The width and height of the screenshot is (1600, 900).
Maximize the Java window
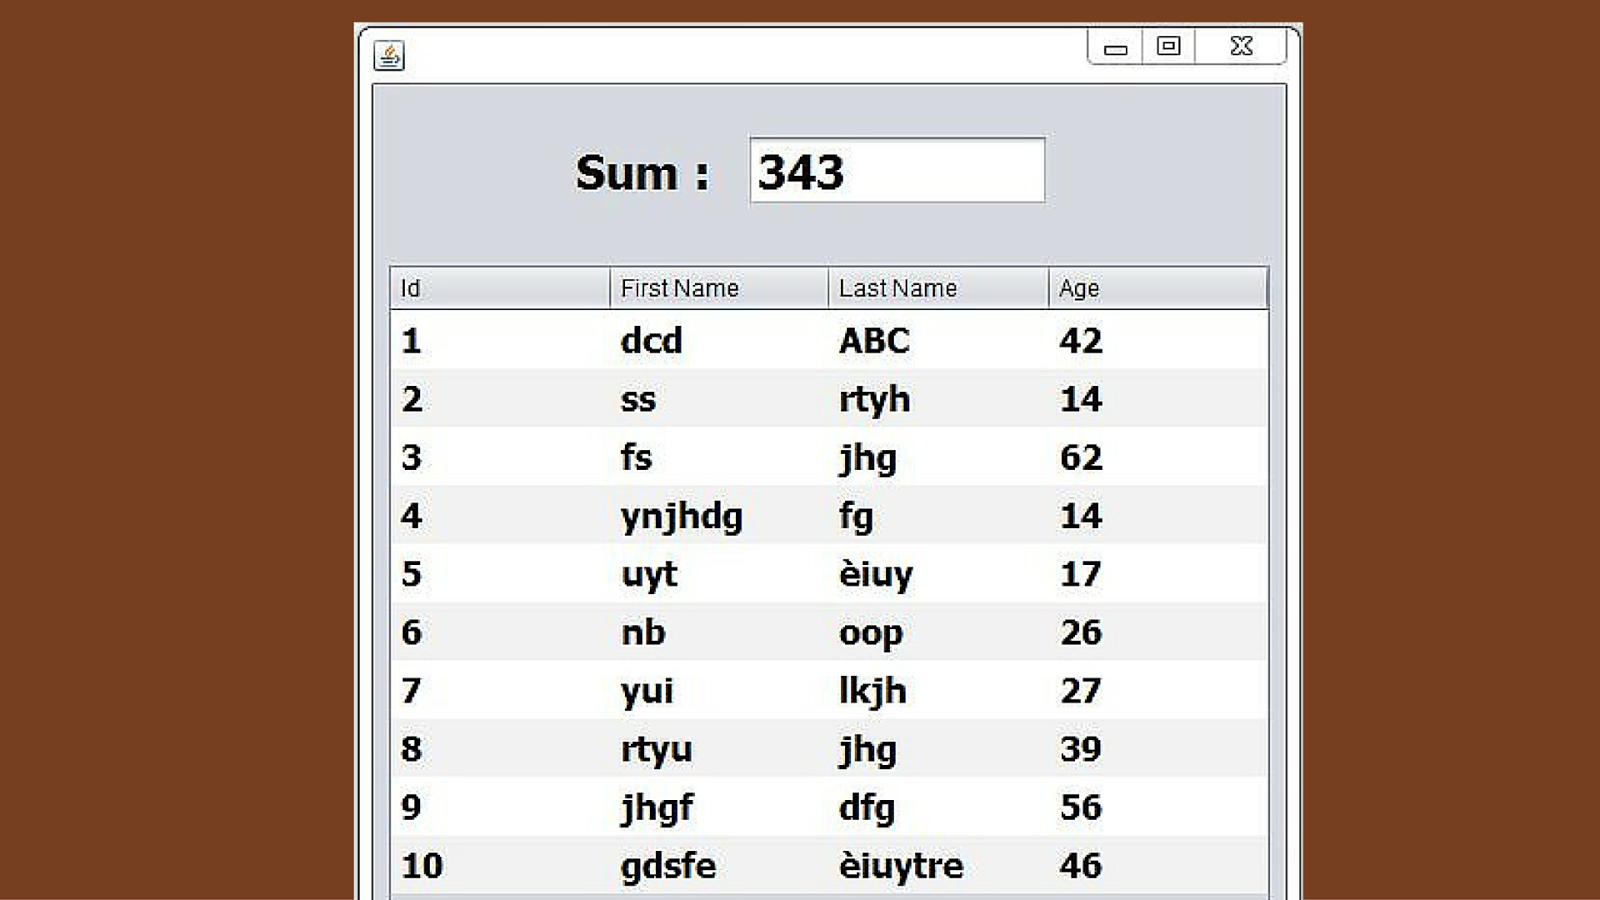click(1168, 46)
